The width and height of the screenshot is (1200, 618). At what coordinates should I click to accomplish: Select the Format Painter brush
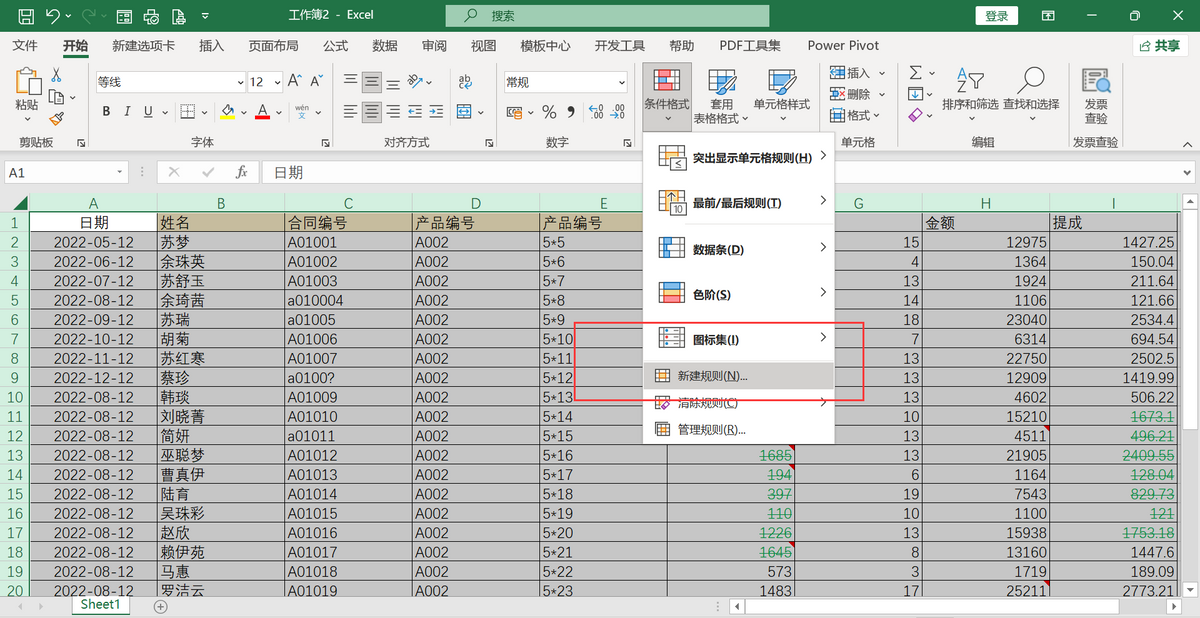pyautogui.click(x=56, y=119)
